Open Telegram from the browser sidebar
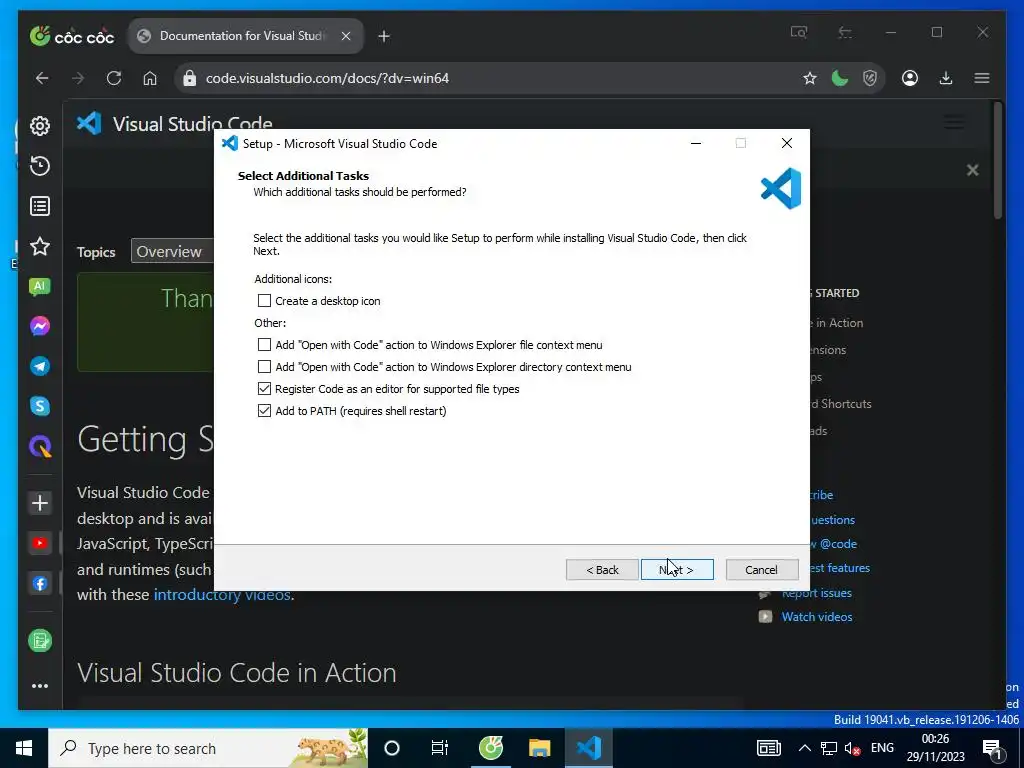 (40, 366)
